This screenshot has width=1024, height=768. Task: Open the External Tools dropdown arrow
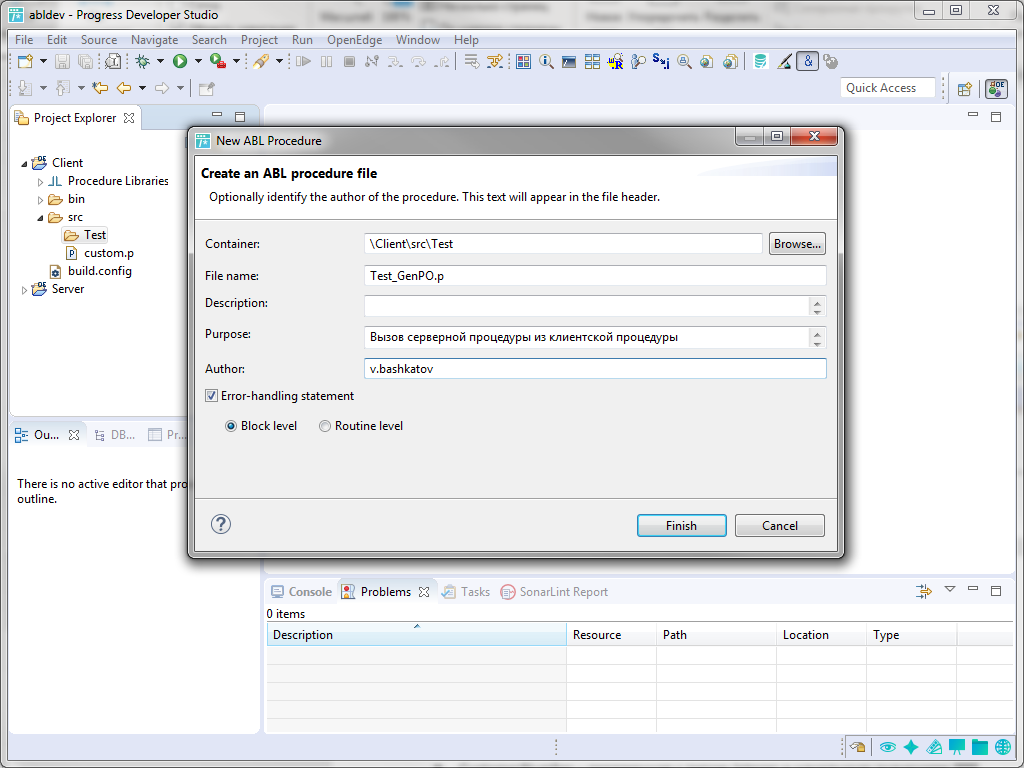236,61
